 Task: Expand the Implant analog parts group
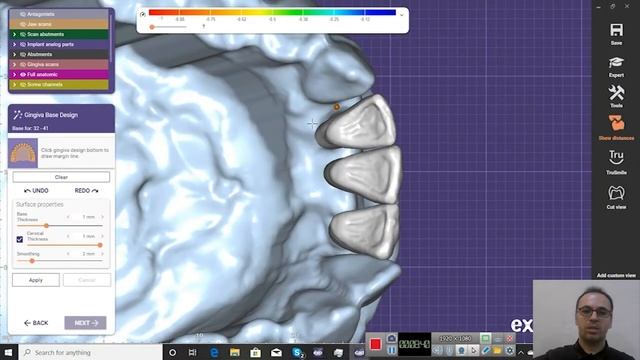click(x=14, y=44)
